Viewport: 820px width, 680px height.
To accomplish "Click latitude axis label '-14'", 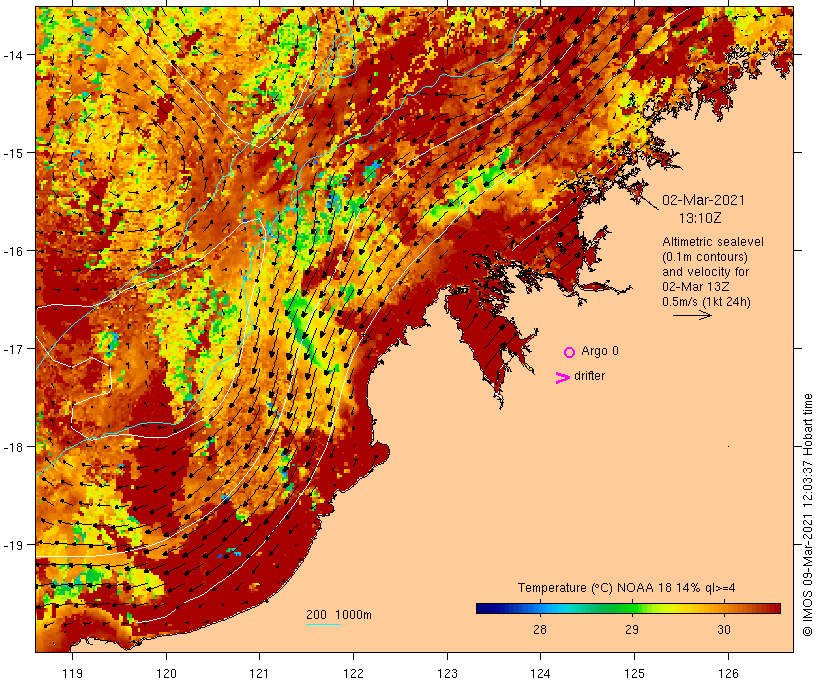I will (13, 55).
